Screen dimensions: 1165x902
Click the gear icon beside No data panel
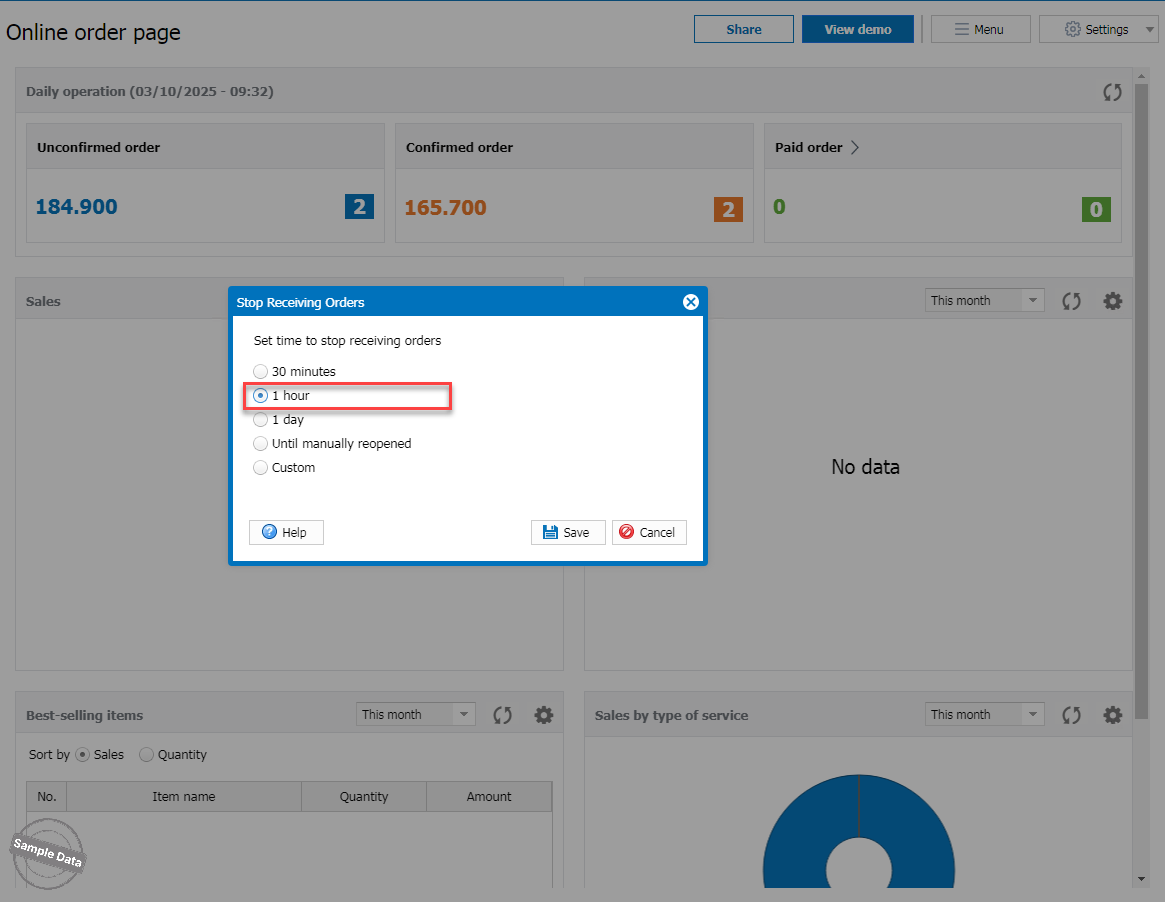click(1112, 301)
